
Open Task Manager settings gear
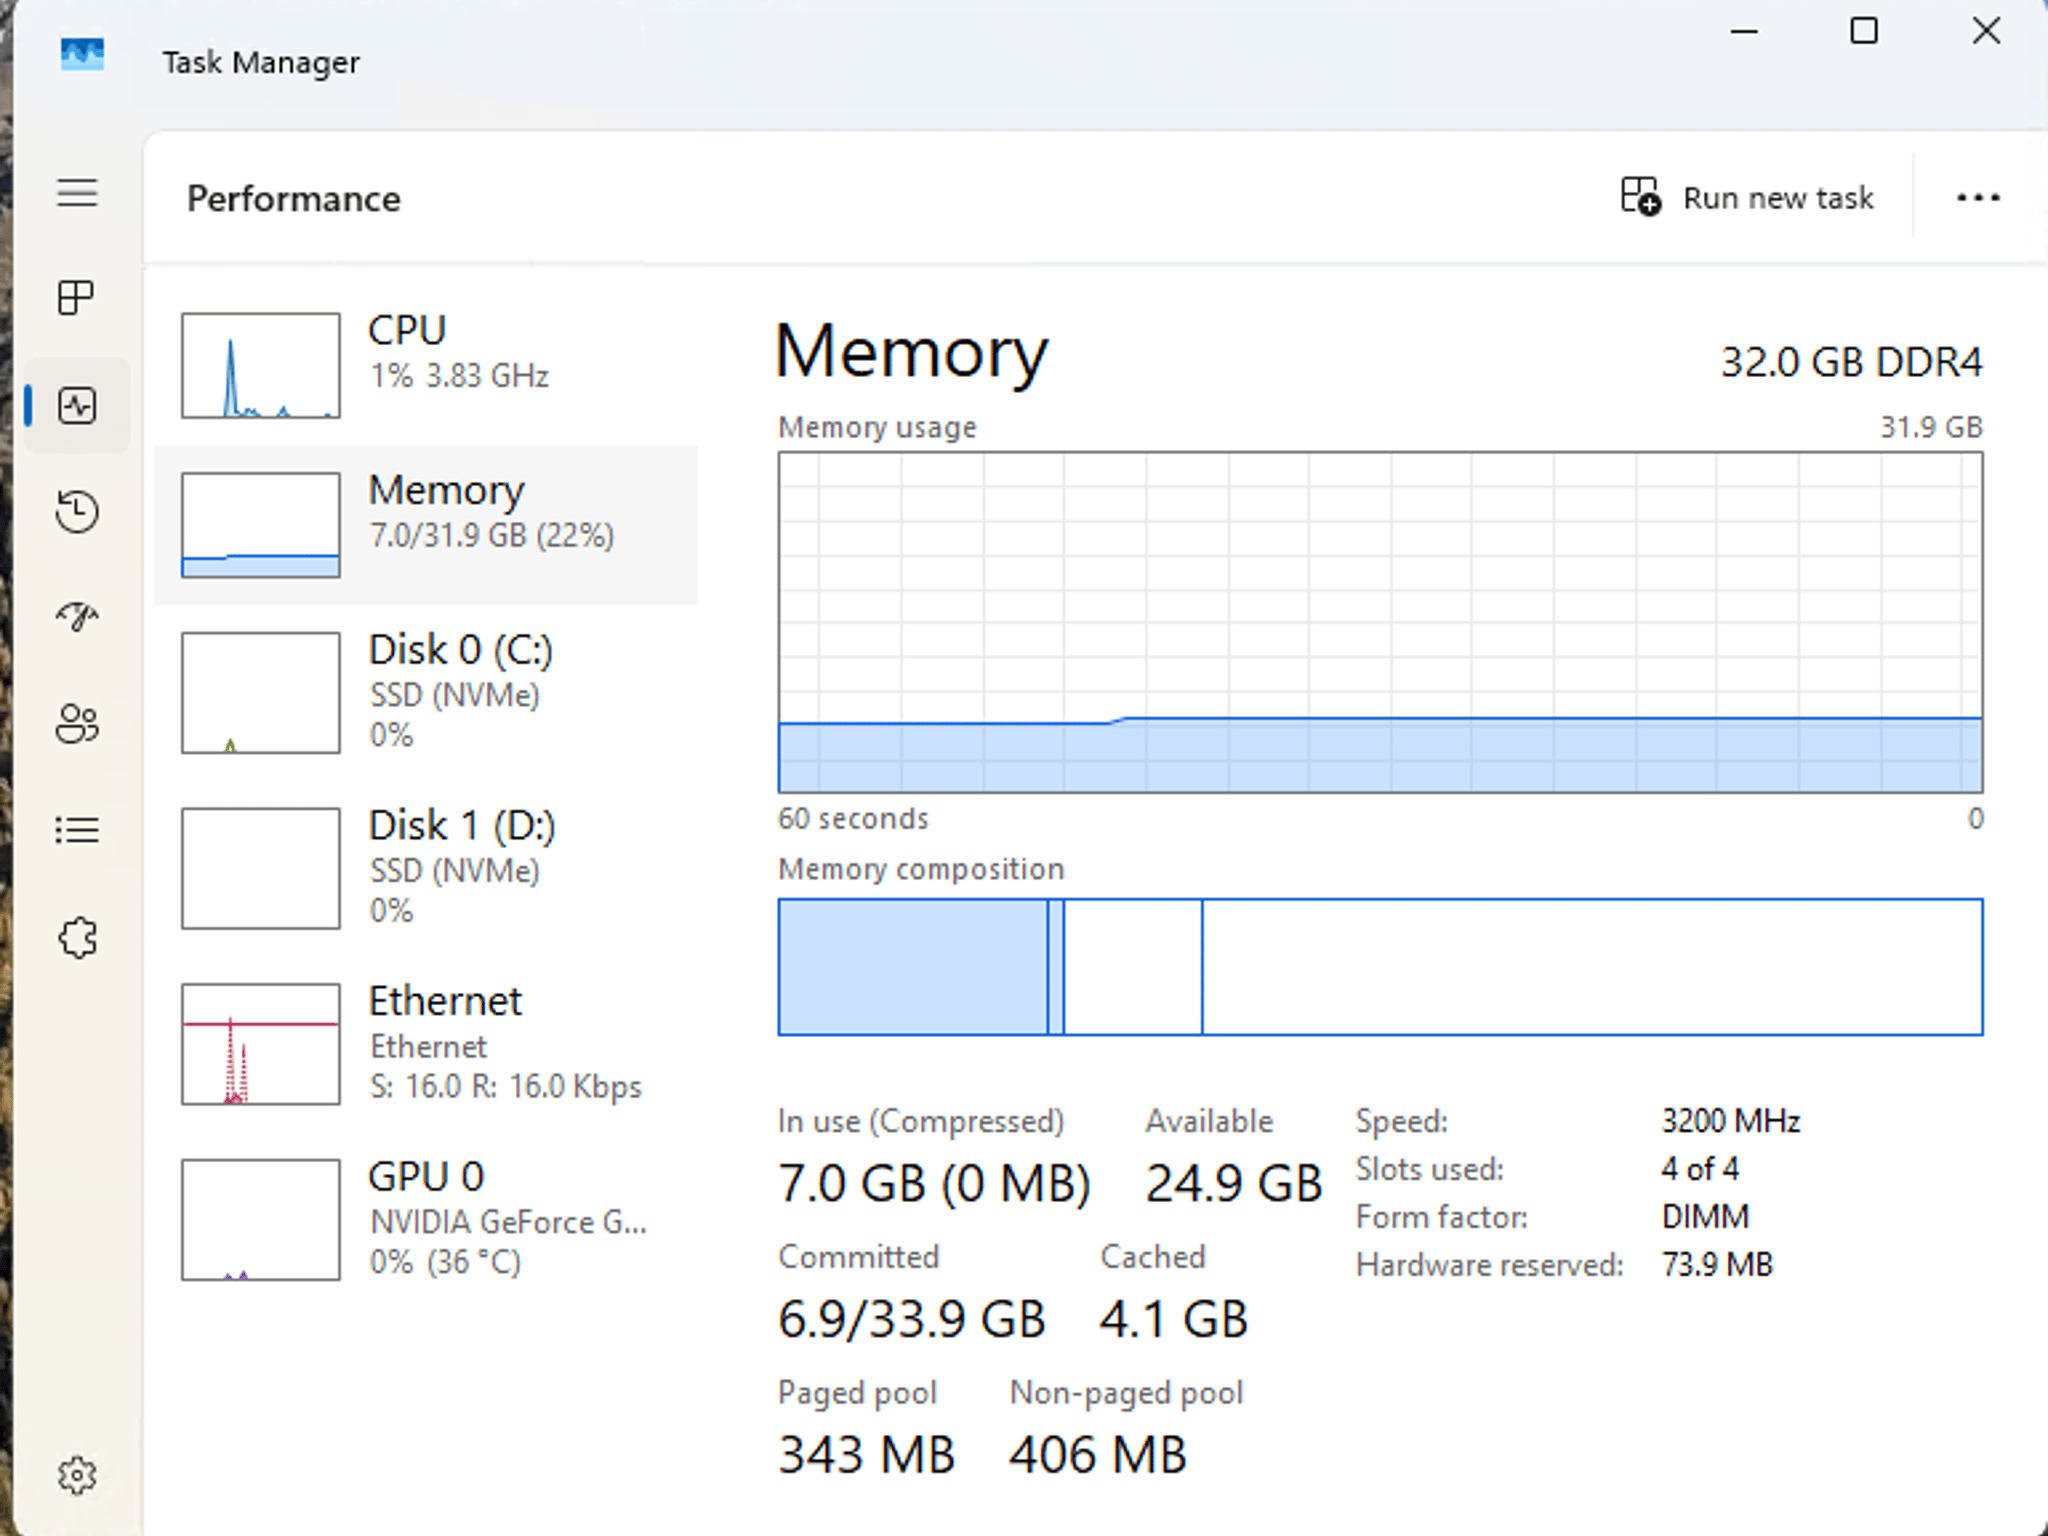click(x=77, y=1475)
